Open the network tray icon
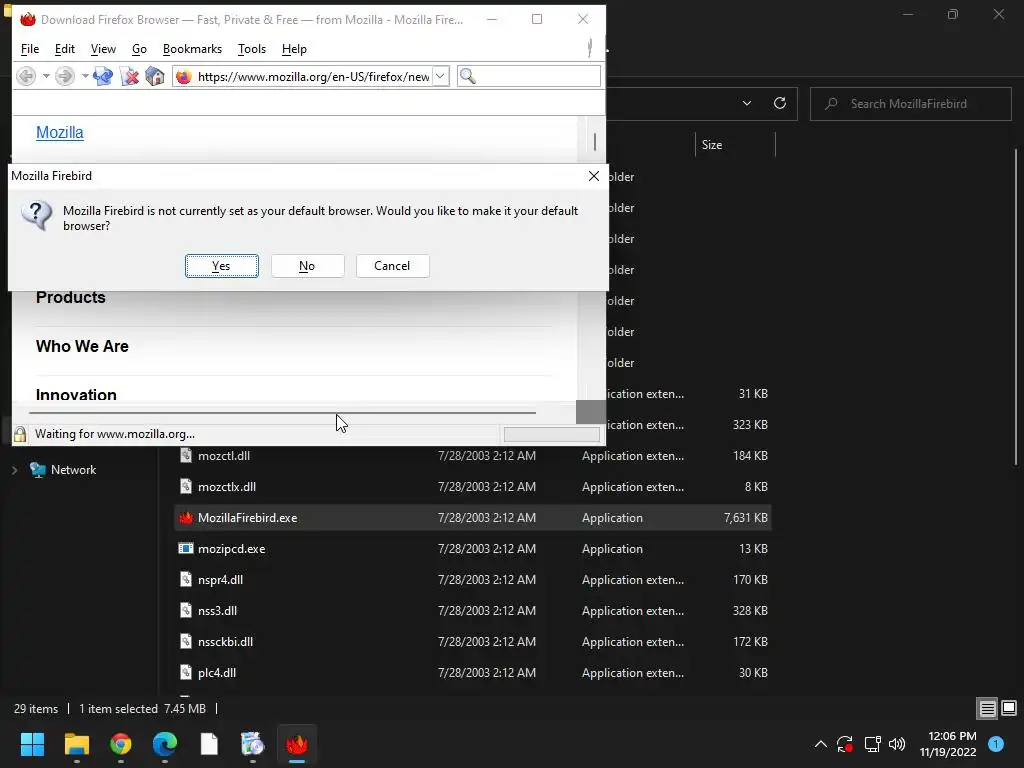 coord(872,744)
